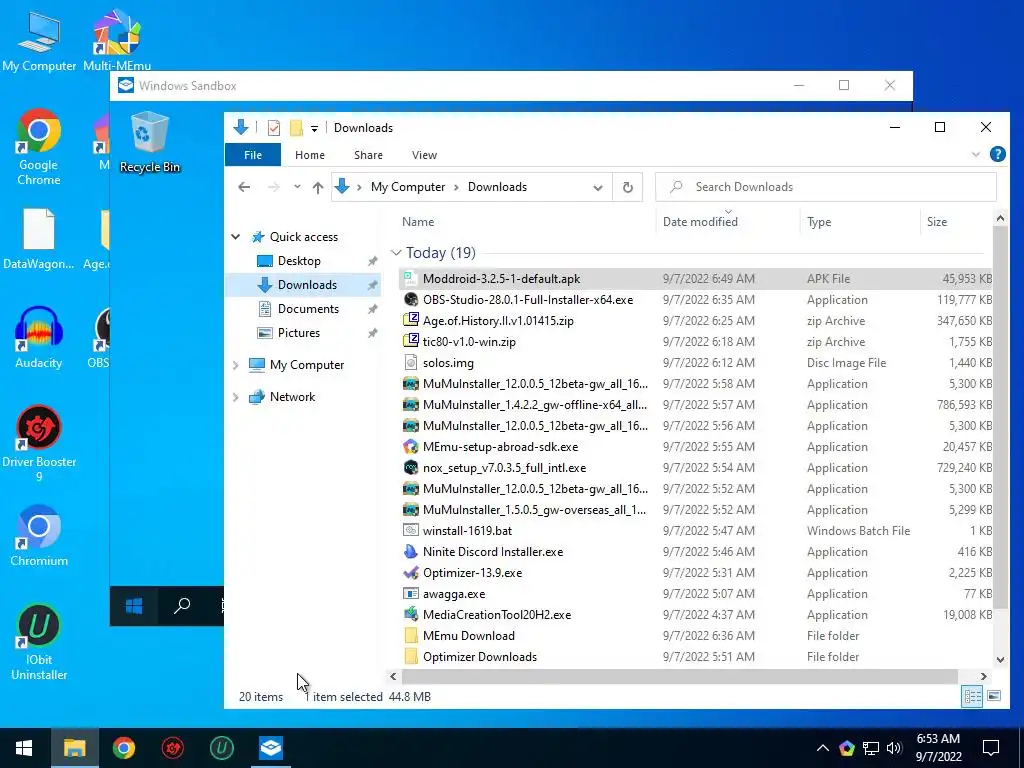This screenshot has width=1024, height=768.
Task: Switch to large thumbnails view icon
Action: tap(994, 696)
